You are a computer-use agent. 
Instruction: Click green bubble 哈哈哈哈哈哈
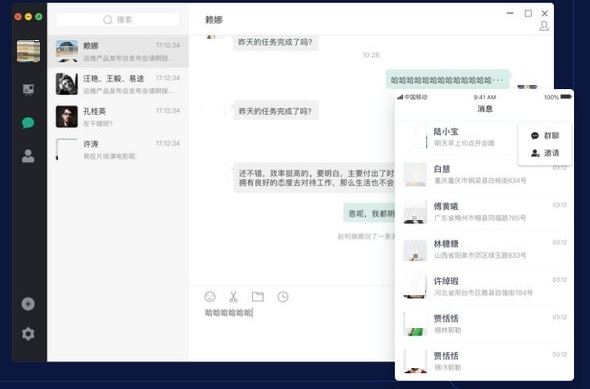point(447,80)
